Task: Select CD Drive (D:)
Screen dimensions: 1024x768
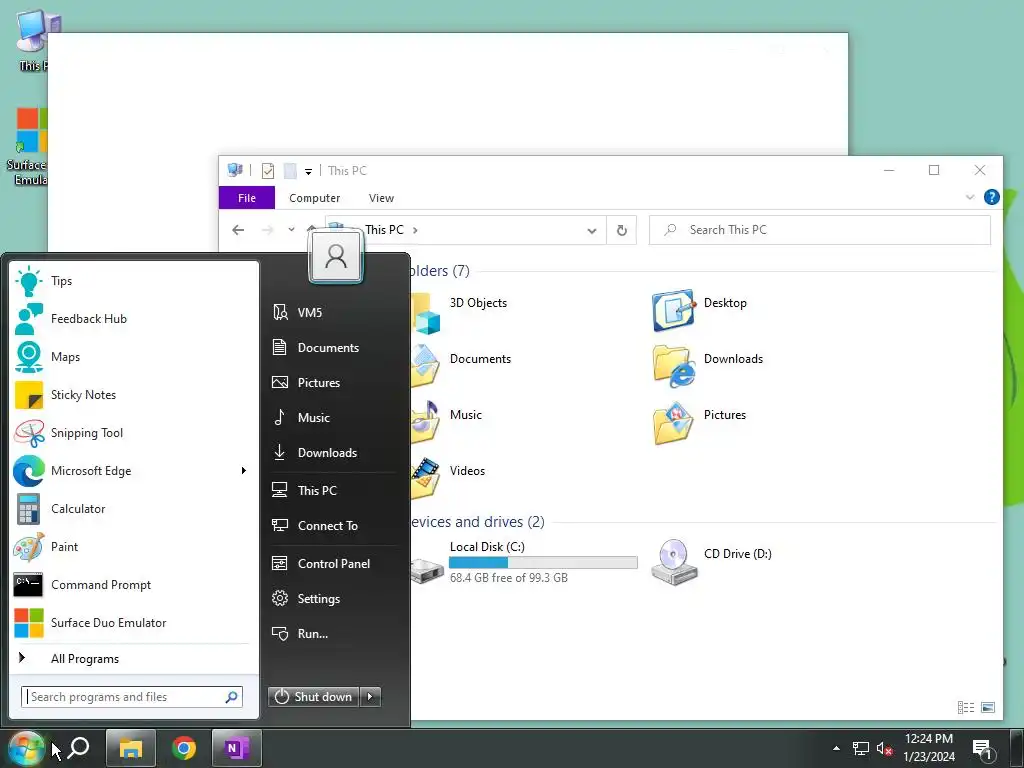Action: click(x=712, y=562)
